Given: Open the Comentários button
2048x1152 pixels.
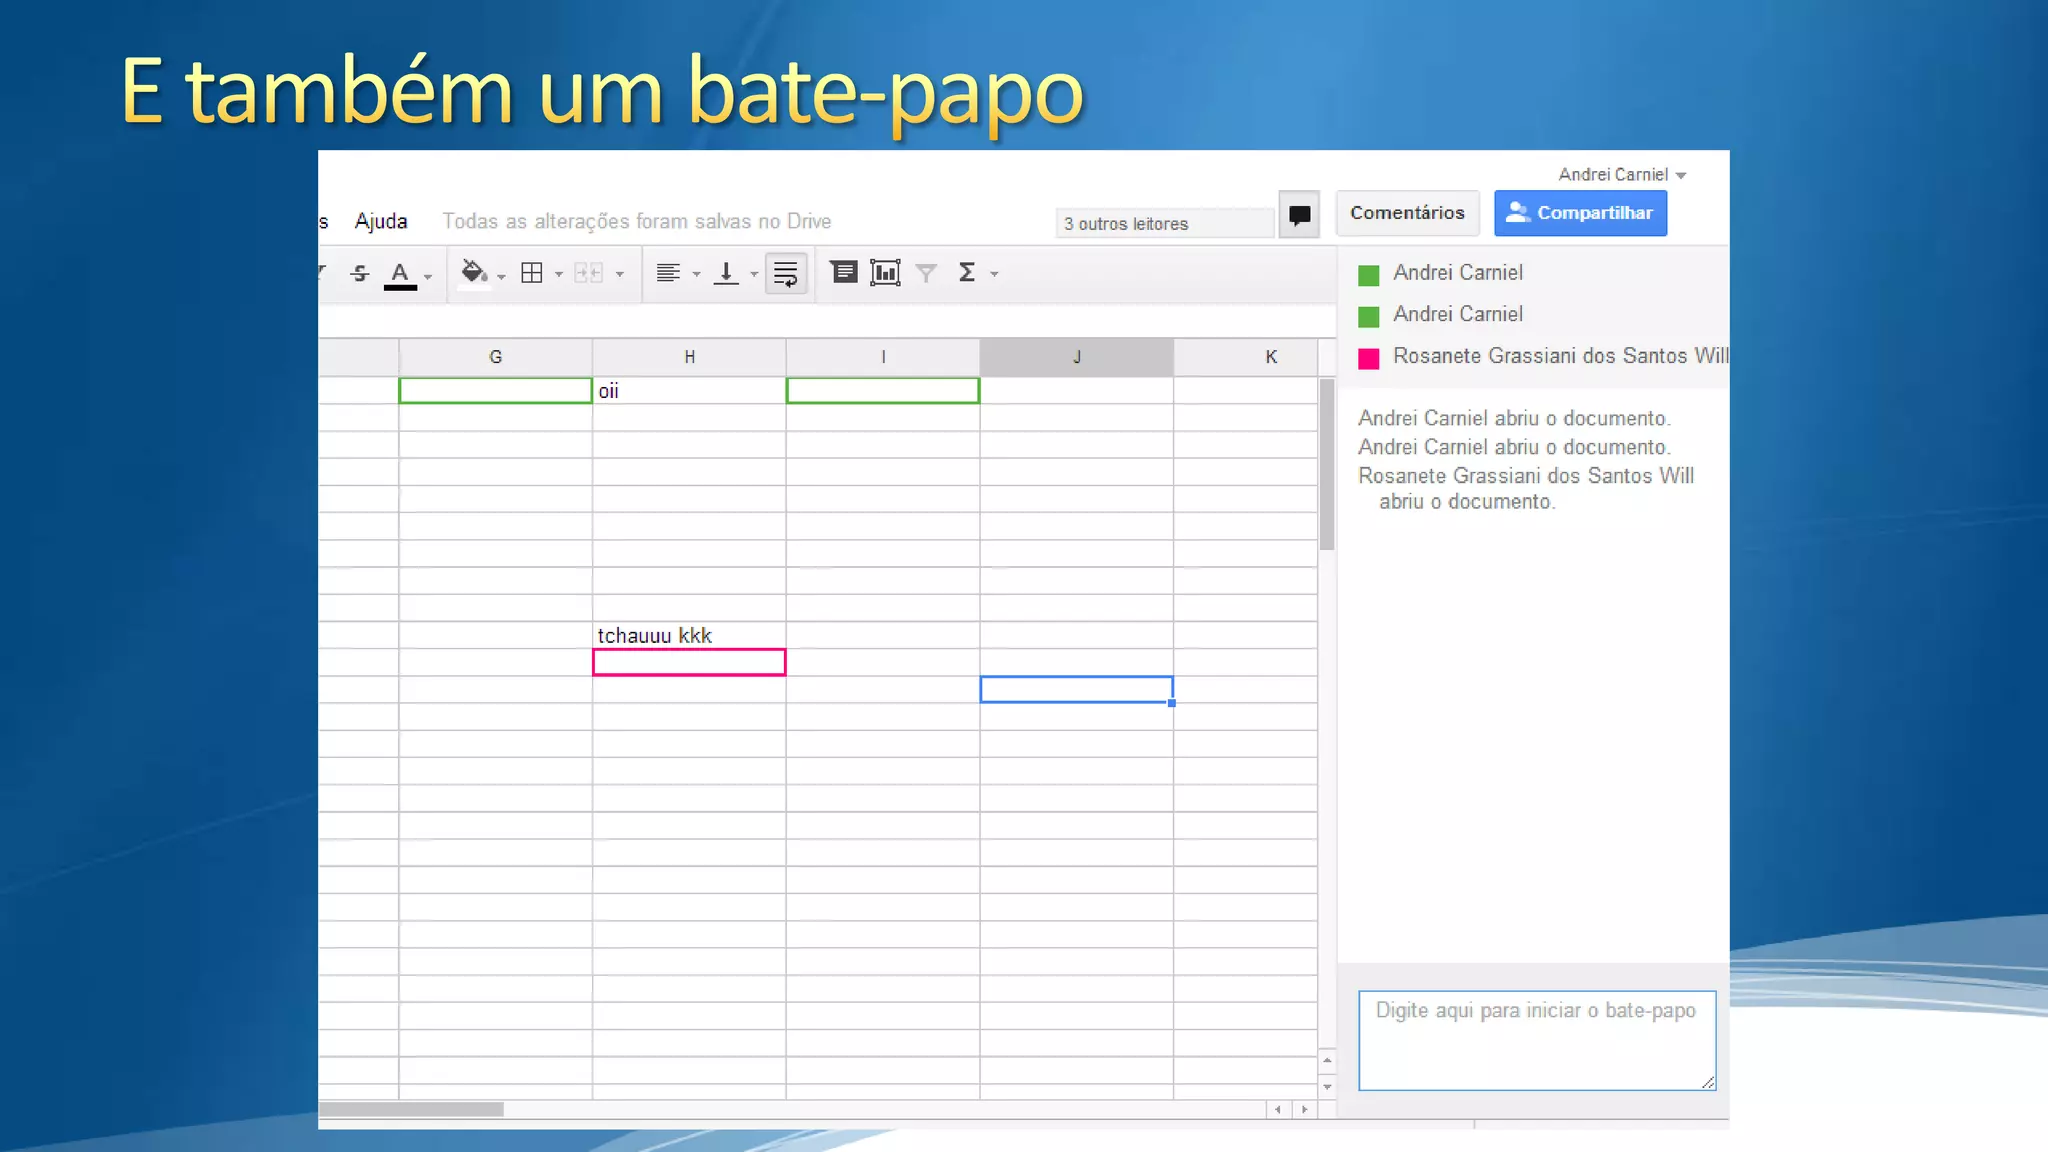Looking at the screenshot, I should [1407, 213].
